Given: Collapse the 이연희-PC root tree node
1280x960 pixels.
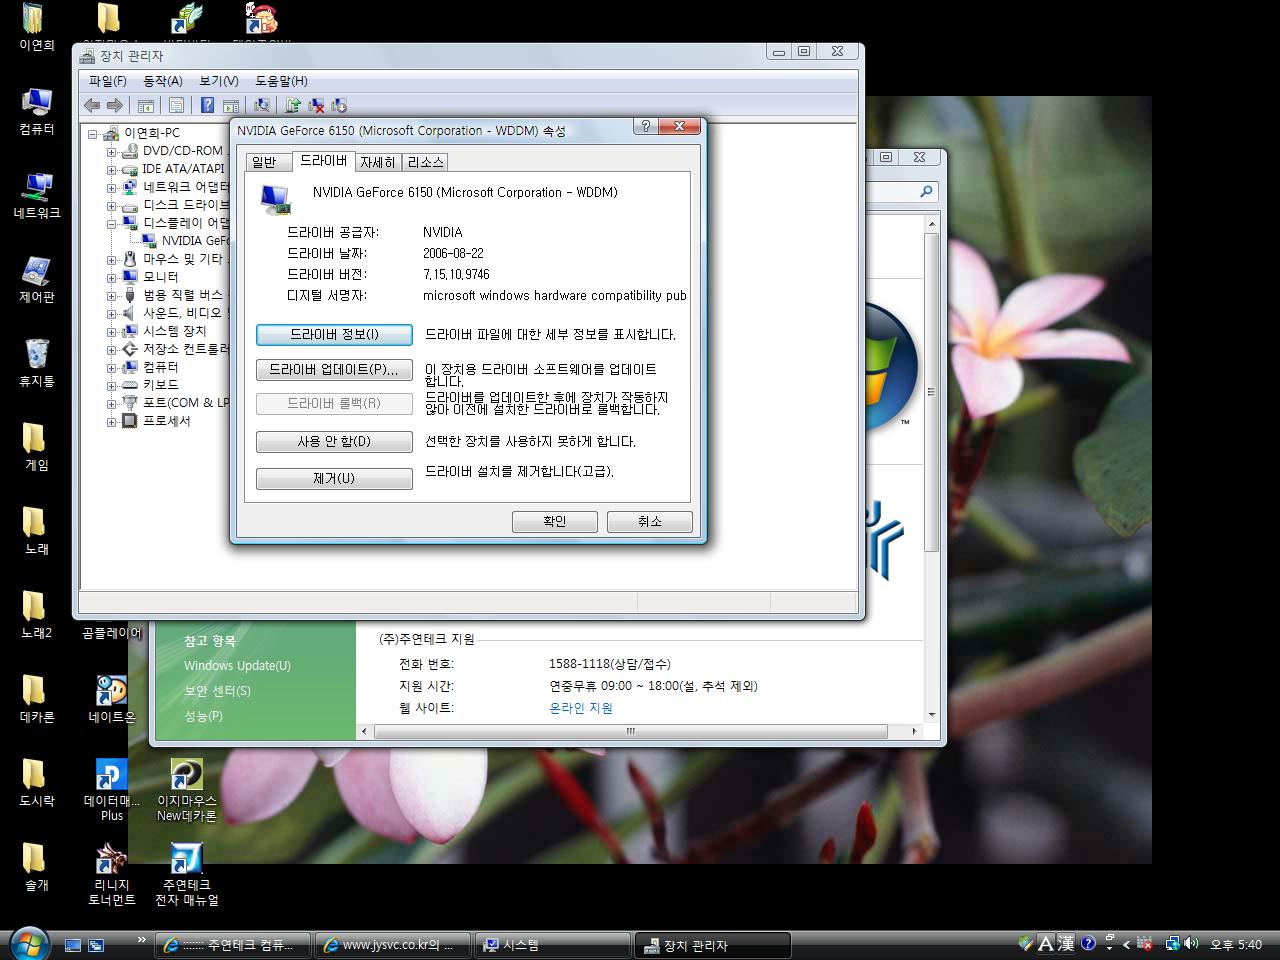Looking at the screenshot, I should pos(93,133).
